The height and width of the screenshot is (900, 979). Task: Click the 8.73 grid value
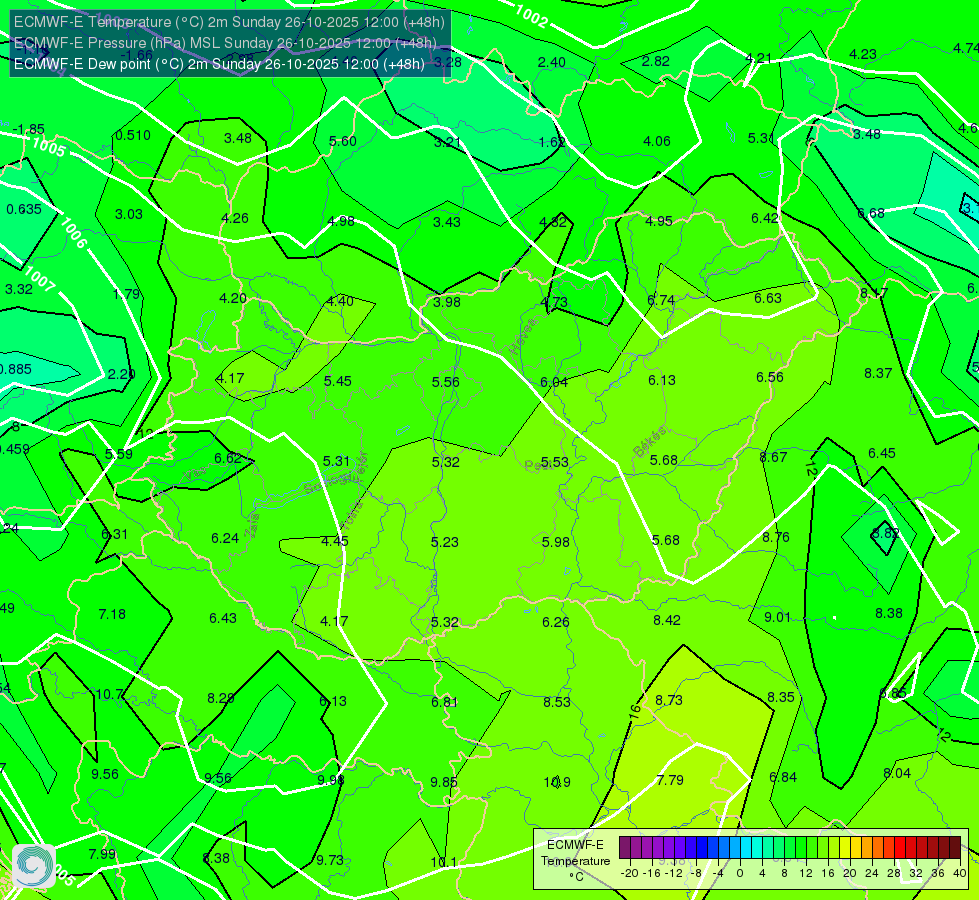coord(669,700)
